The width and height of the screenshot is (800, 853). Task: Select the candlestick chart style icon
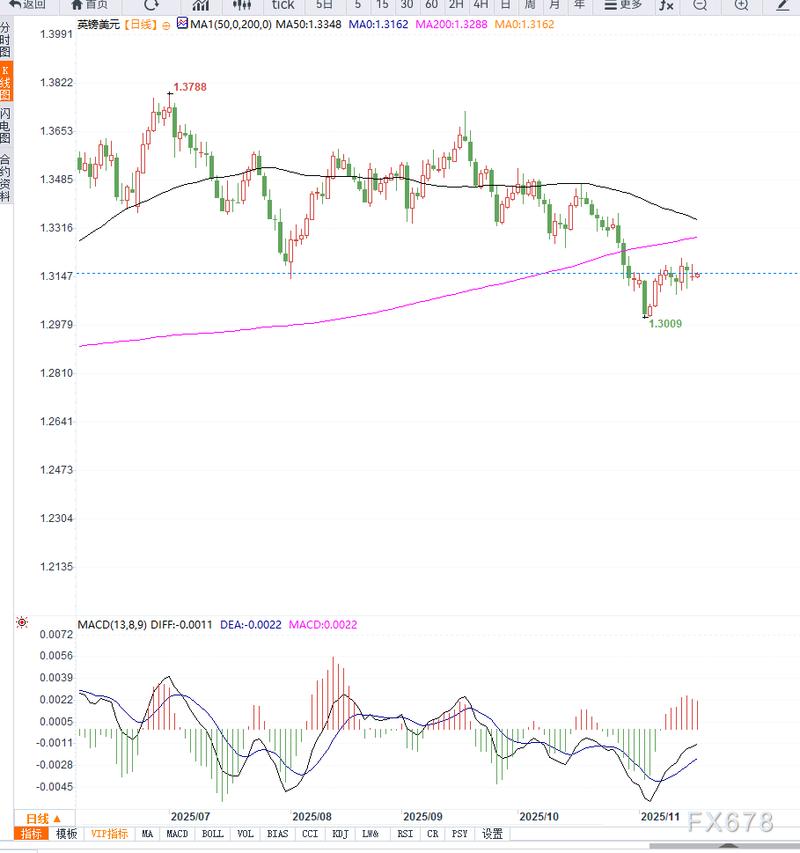point(241,5)
